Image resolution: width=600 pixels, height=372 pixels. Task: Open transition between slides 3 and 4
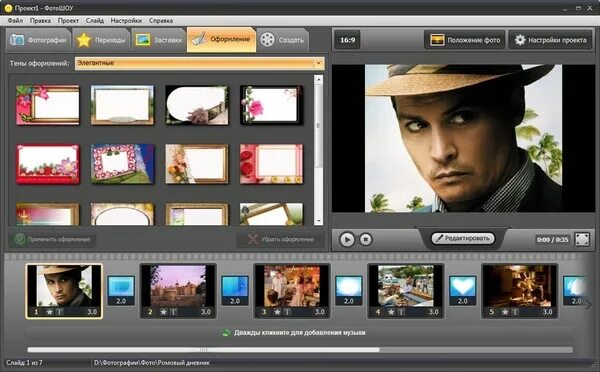(x=349, y=290)
